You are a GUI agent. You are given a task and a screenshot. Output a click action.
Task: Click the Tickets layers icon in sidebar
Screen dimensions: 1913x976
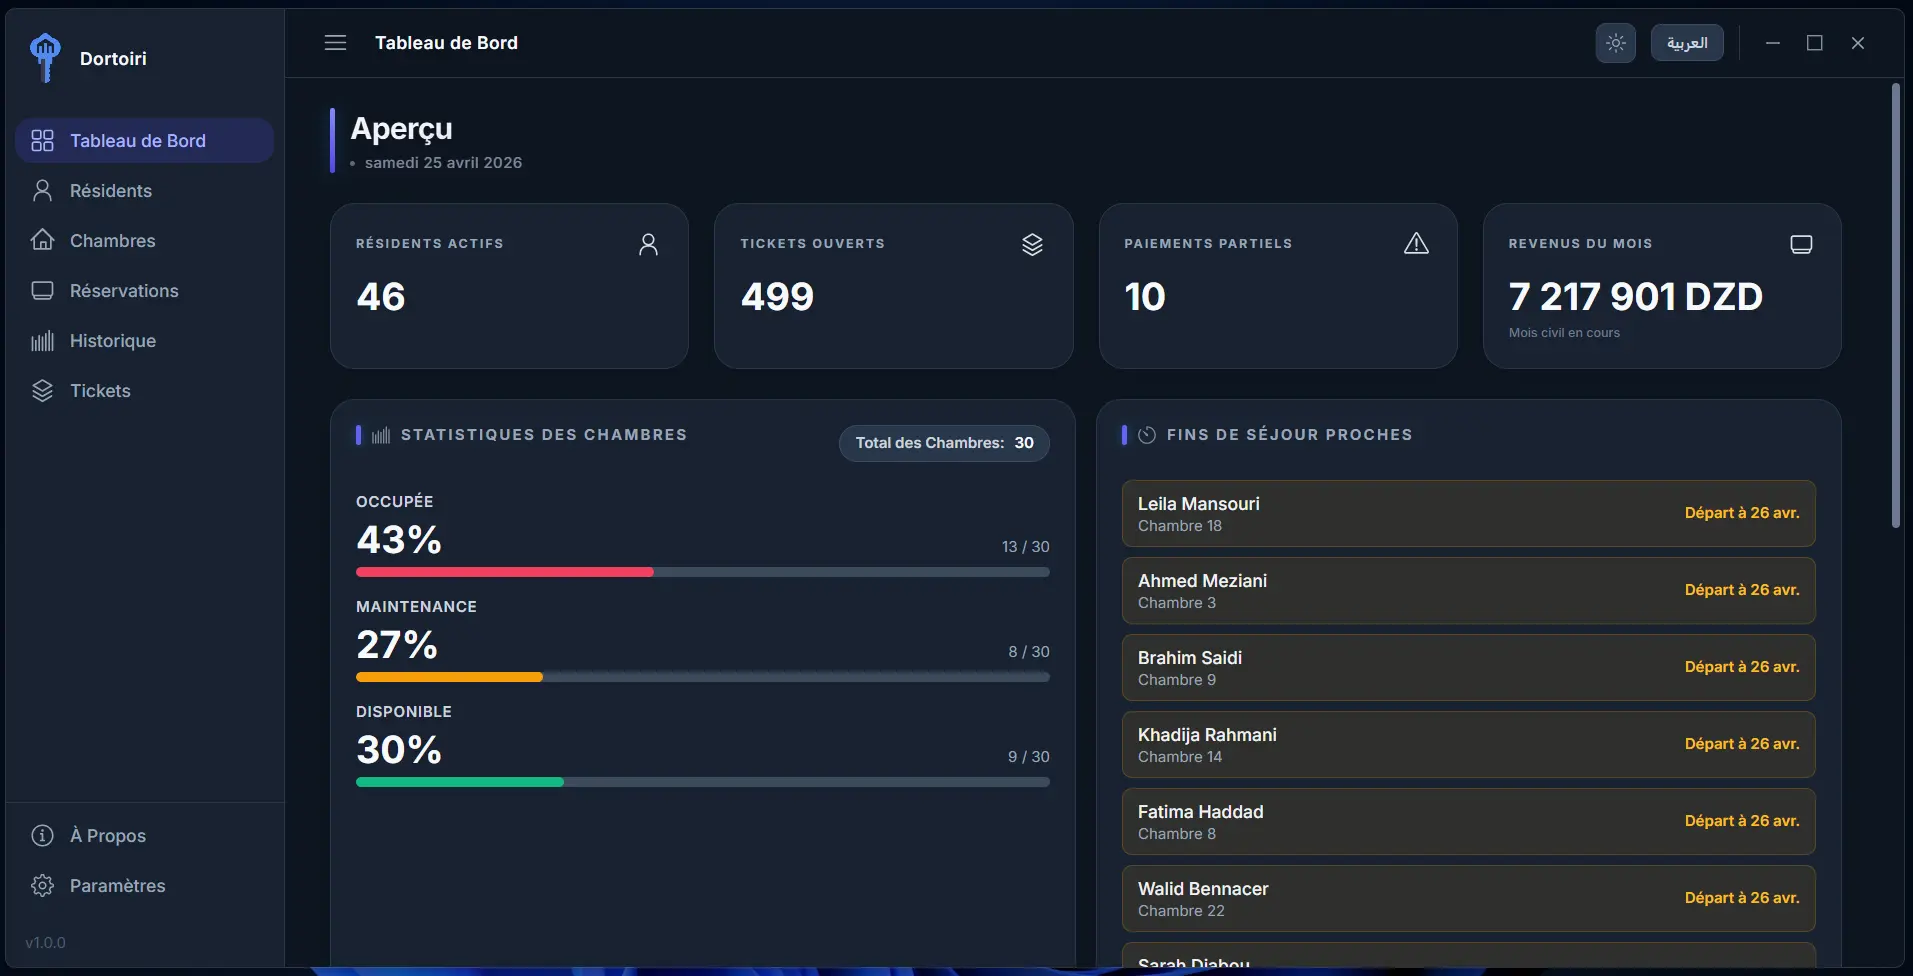point(42,391)
